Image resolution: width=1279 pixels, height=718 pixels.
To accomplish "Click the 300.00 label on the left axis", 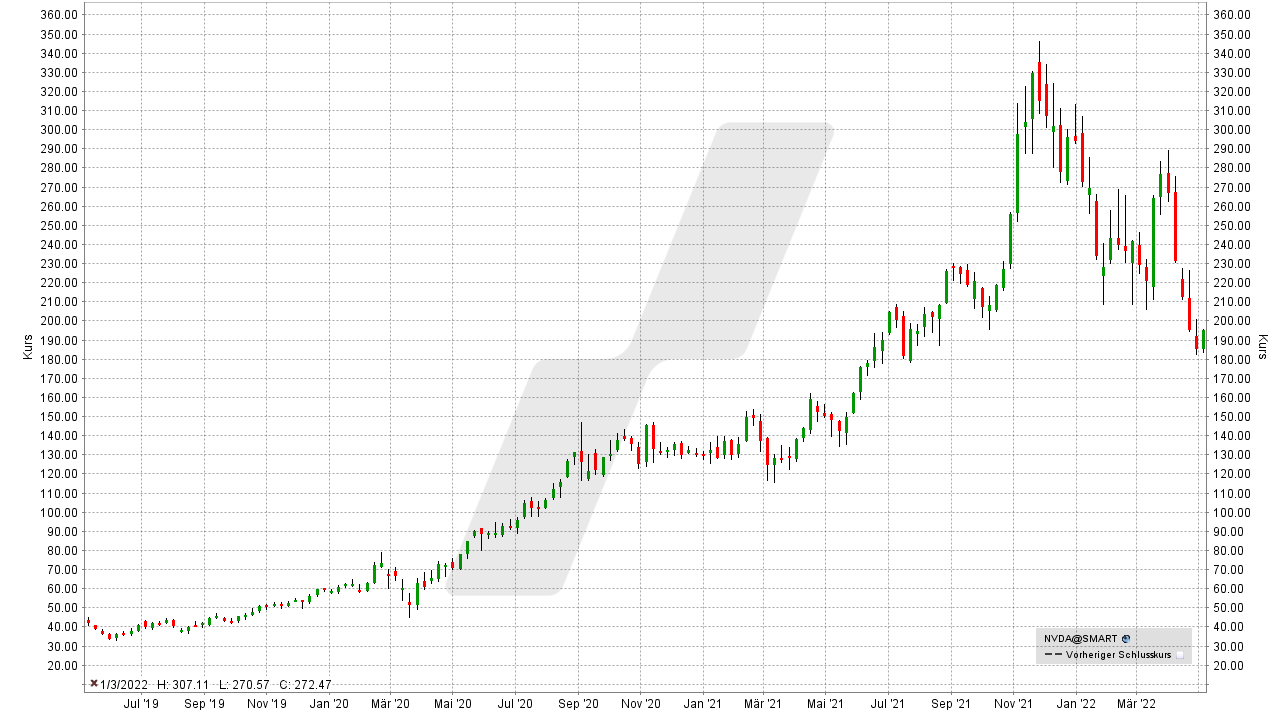I will pyautogui.click(x=59, y=130).
